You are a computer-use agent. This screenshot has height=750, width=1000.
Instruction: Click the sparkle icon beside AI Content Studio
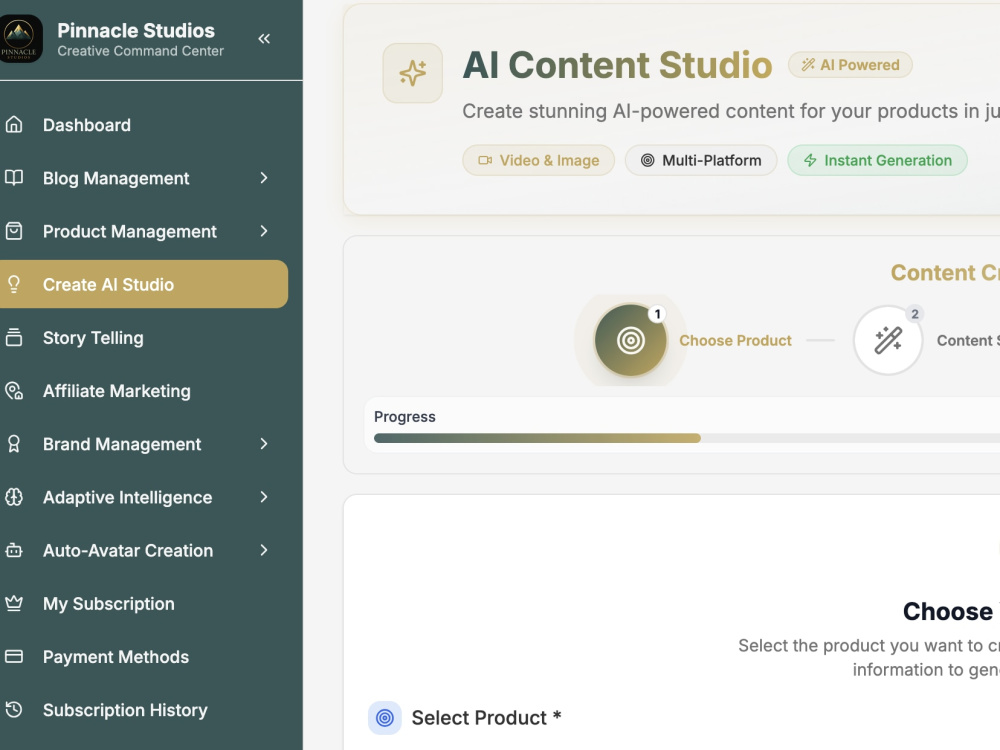(413, 73)
